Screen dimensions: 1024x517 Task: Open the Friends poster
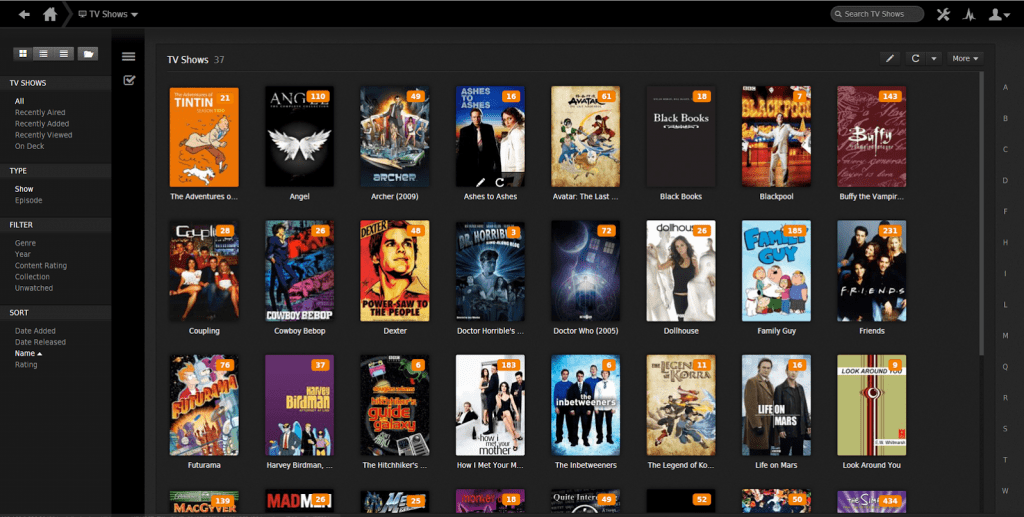(x=871, y=271)
